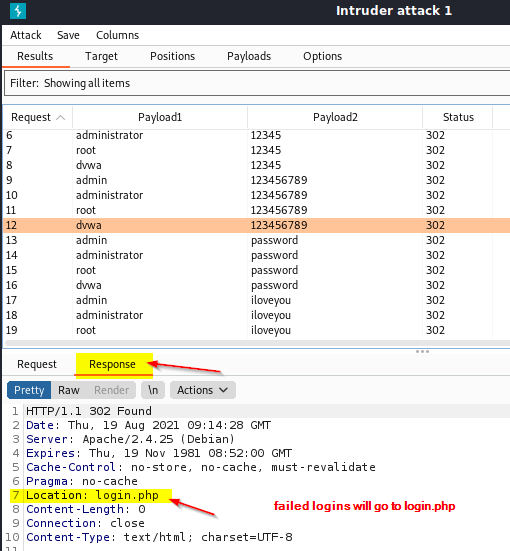Click the three-dot panel divider handle
This screenshot has height=551, width=510.
point(422,351)
